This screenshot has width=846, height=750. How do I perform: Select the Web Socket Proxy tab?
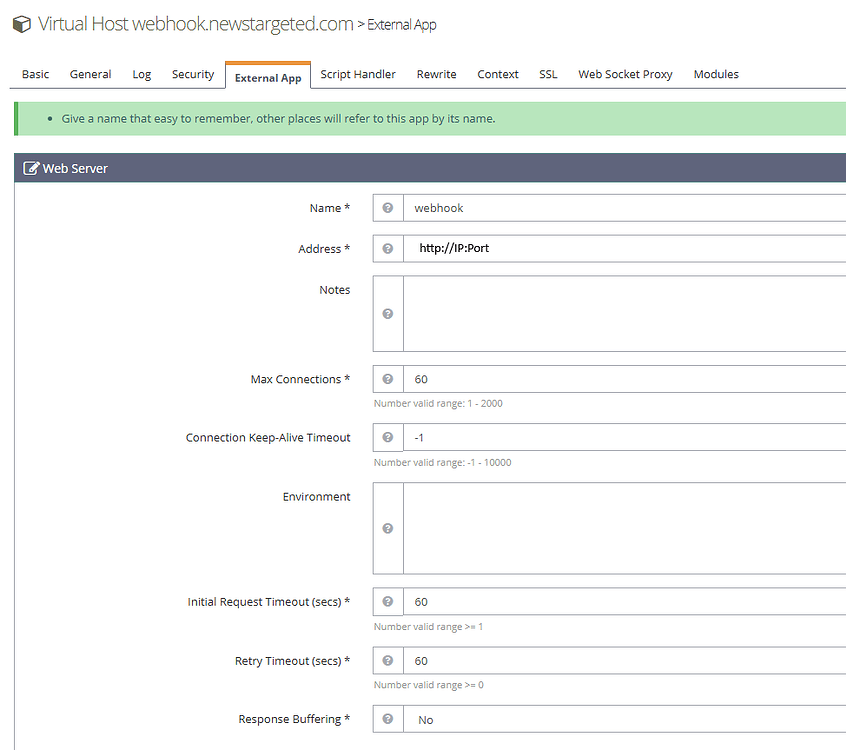pos(625,74)
